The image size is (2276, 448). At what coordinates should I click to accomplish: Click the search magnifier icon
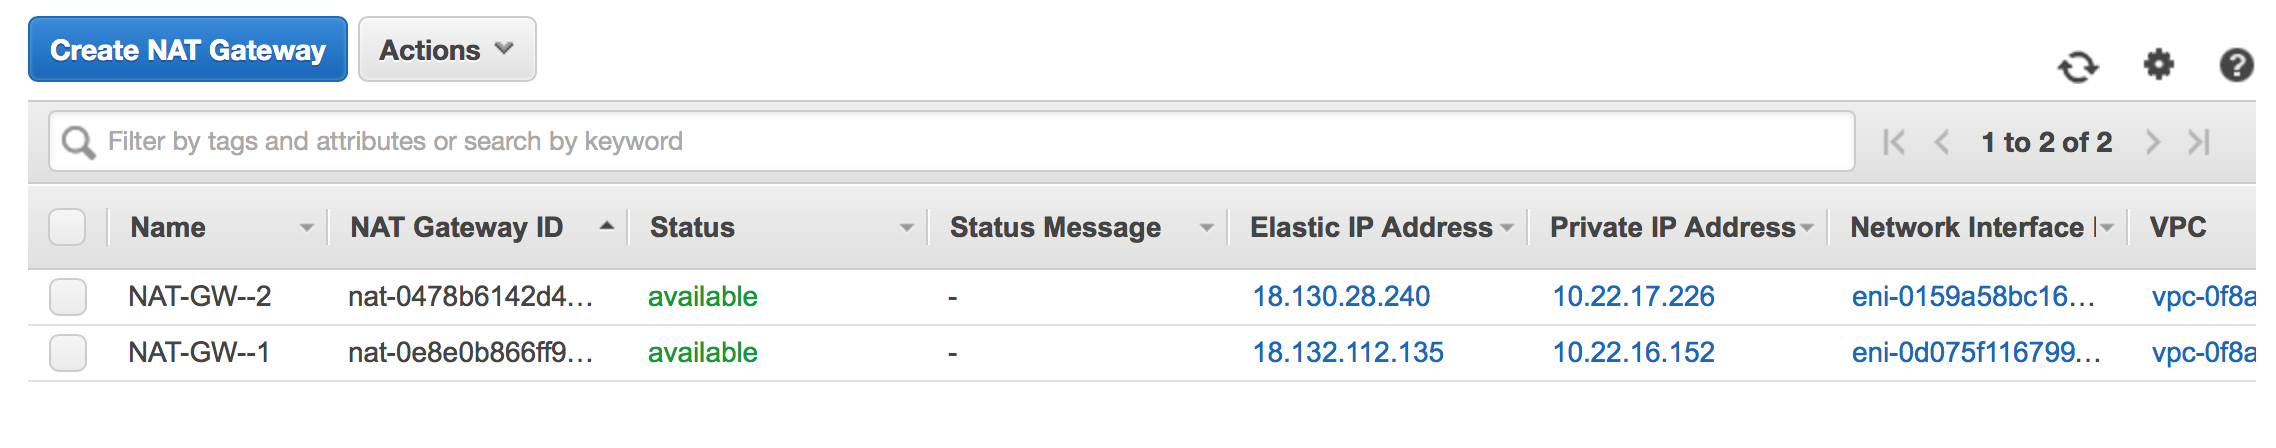(78, 142)
